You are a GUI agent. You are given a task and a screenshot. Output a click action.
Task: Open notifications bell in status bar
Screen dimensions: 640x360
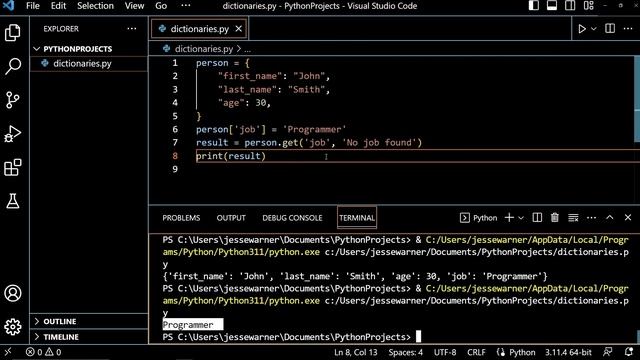(x=629, y=352)
